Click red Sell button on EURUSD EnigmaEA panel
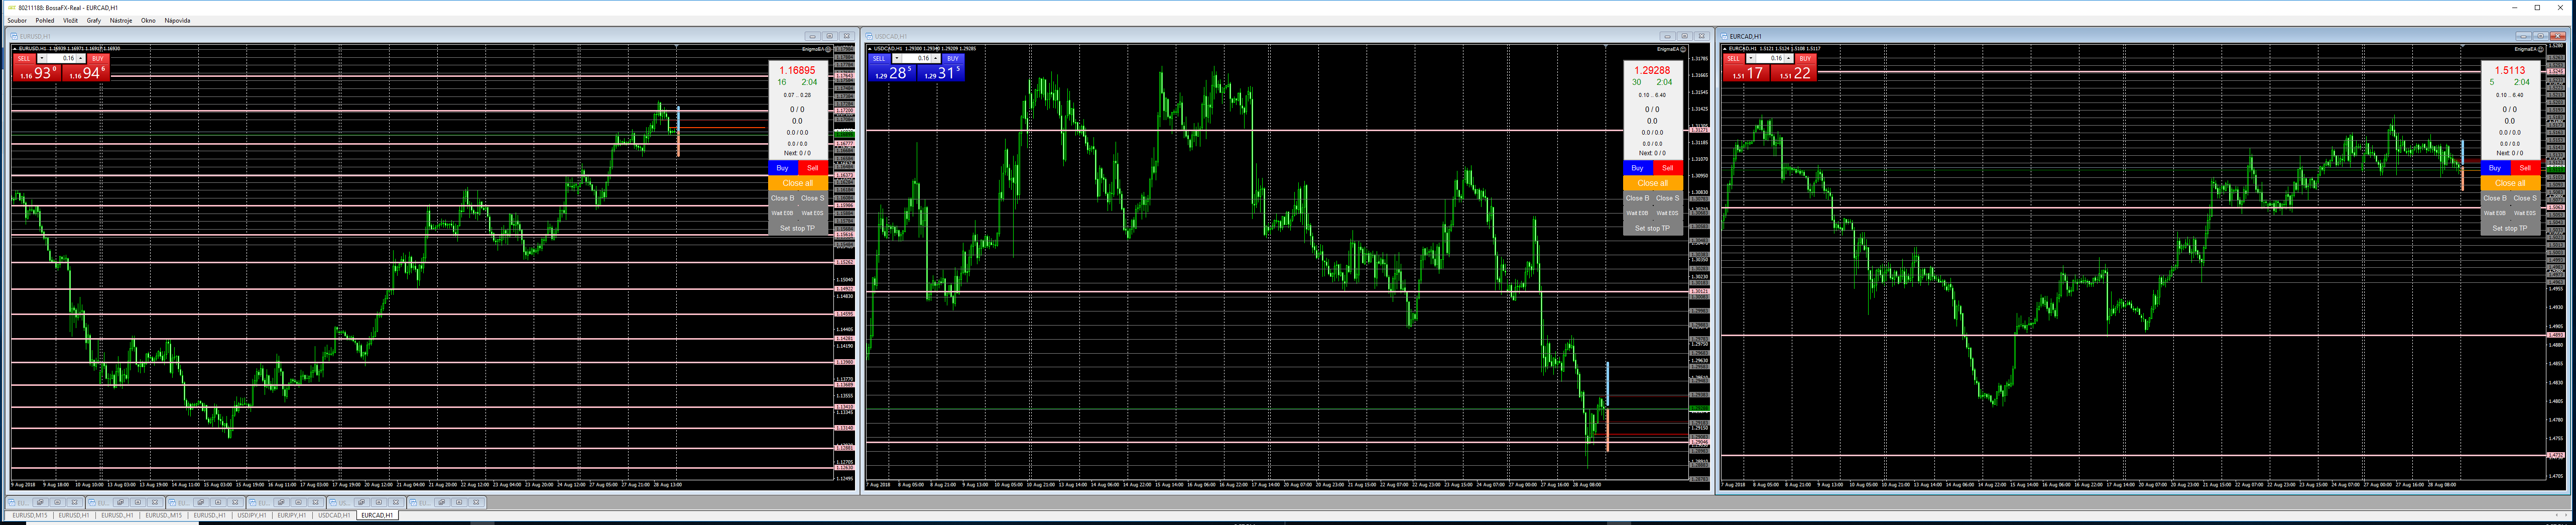2576x525 pixels. pyautogui.click(x=813, y=168)
